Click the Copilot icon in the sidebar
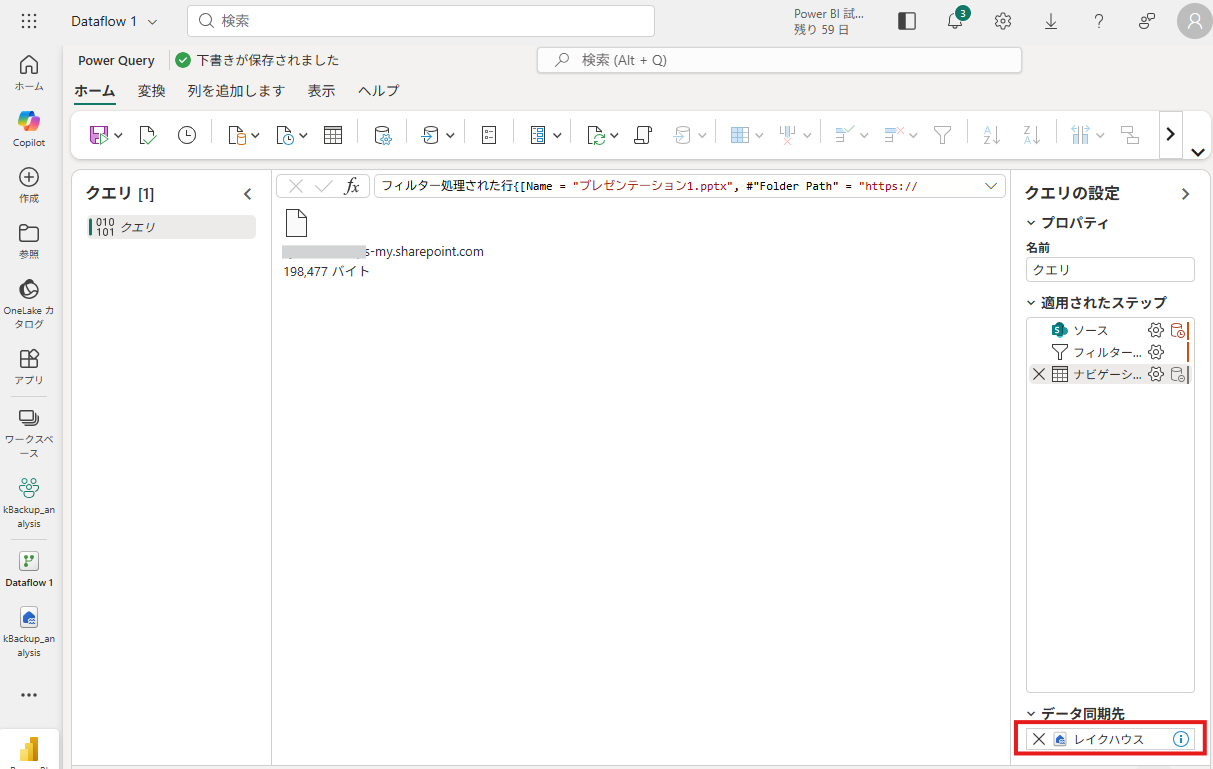Image resolution: width=1213 pixels, height=769 pixels. [29, 122]
